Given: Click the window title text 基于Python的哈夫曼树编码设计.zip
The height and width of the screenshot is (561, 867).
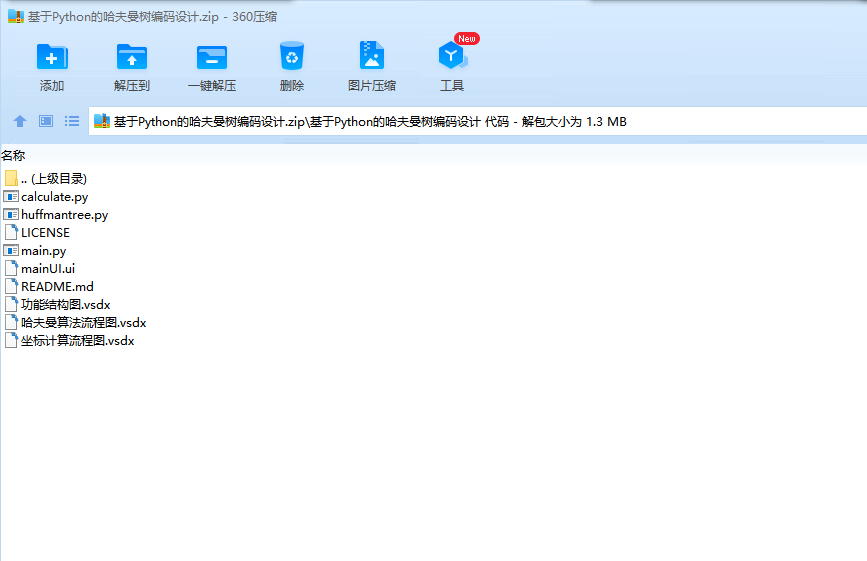Looking at the screenshot, I should pyautogui.click(x=123, y=17).
